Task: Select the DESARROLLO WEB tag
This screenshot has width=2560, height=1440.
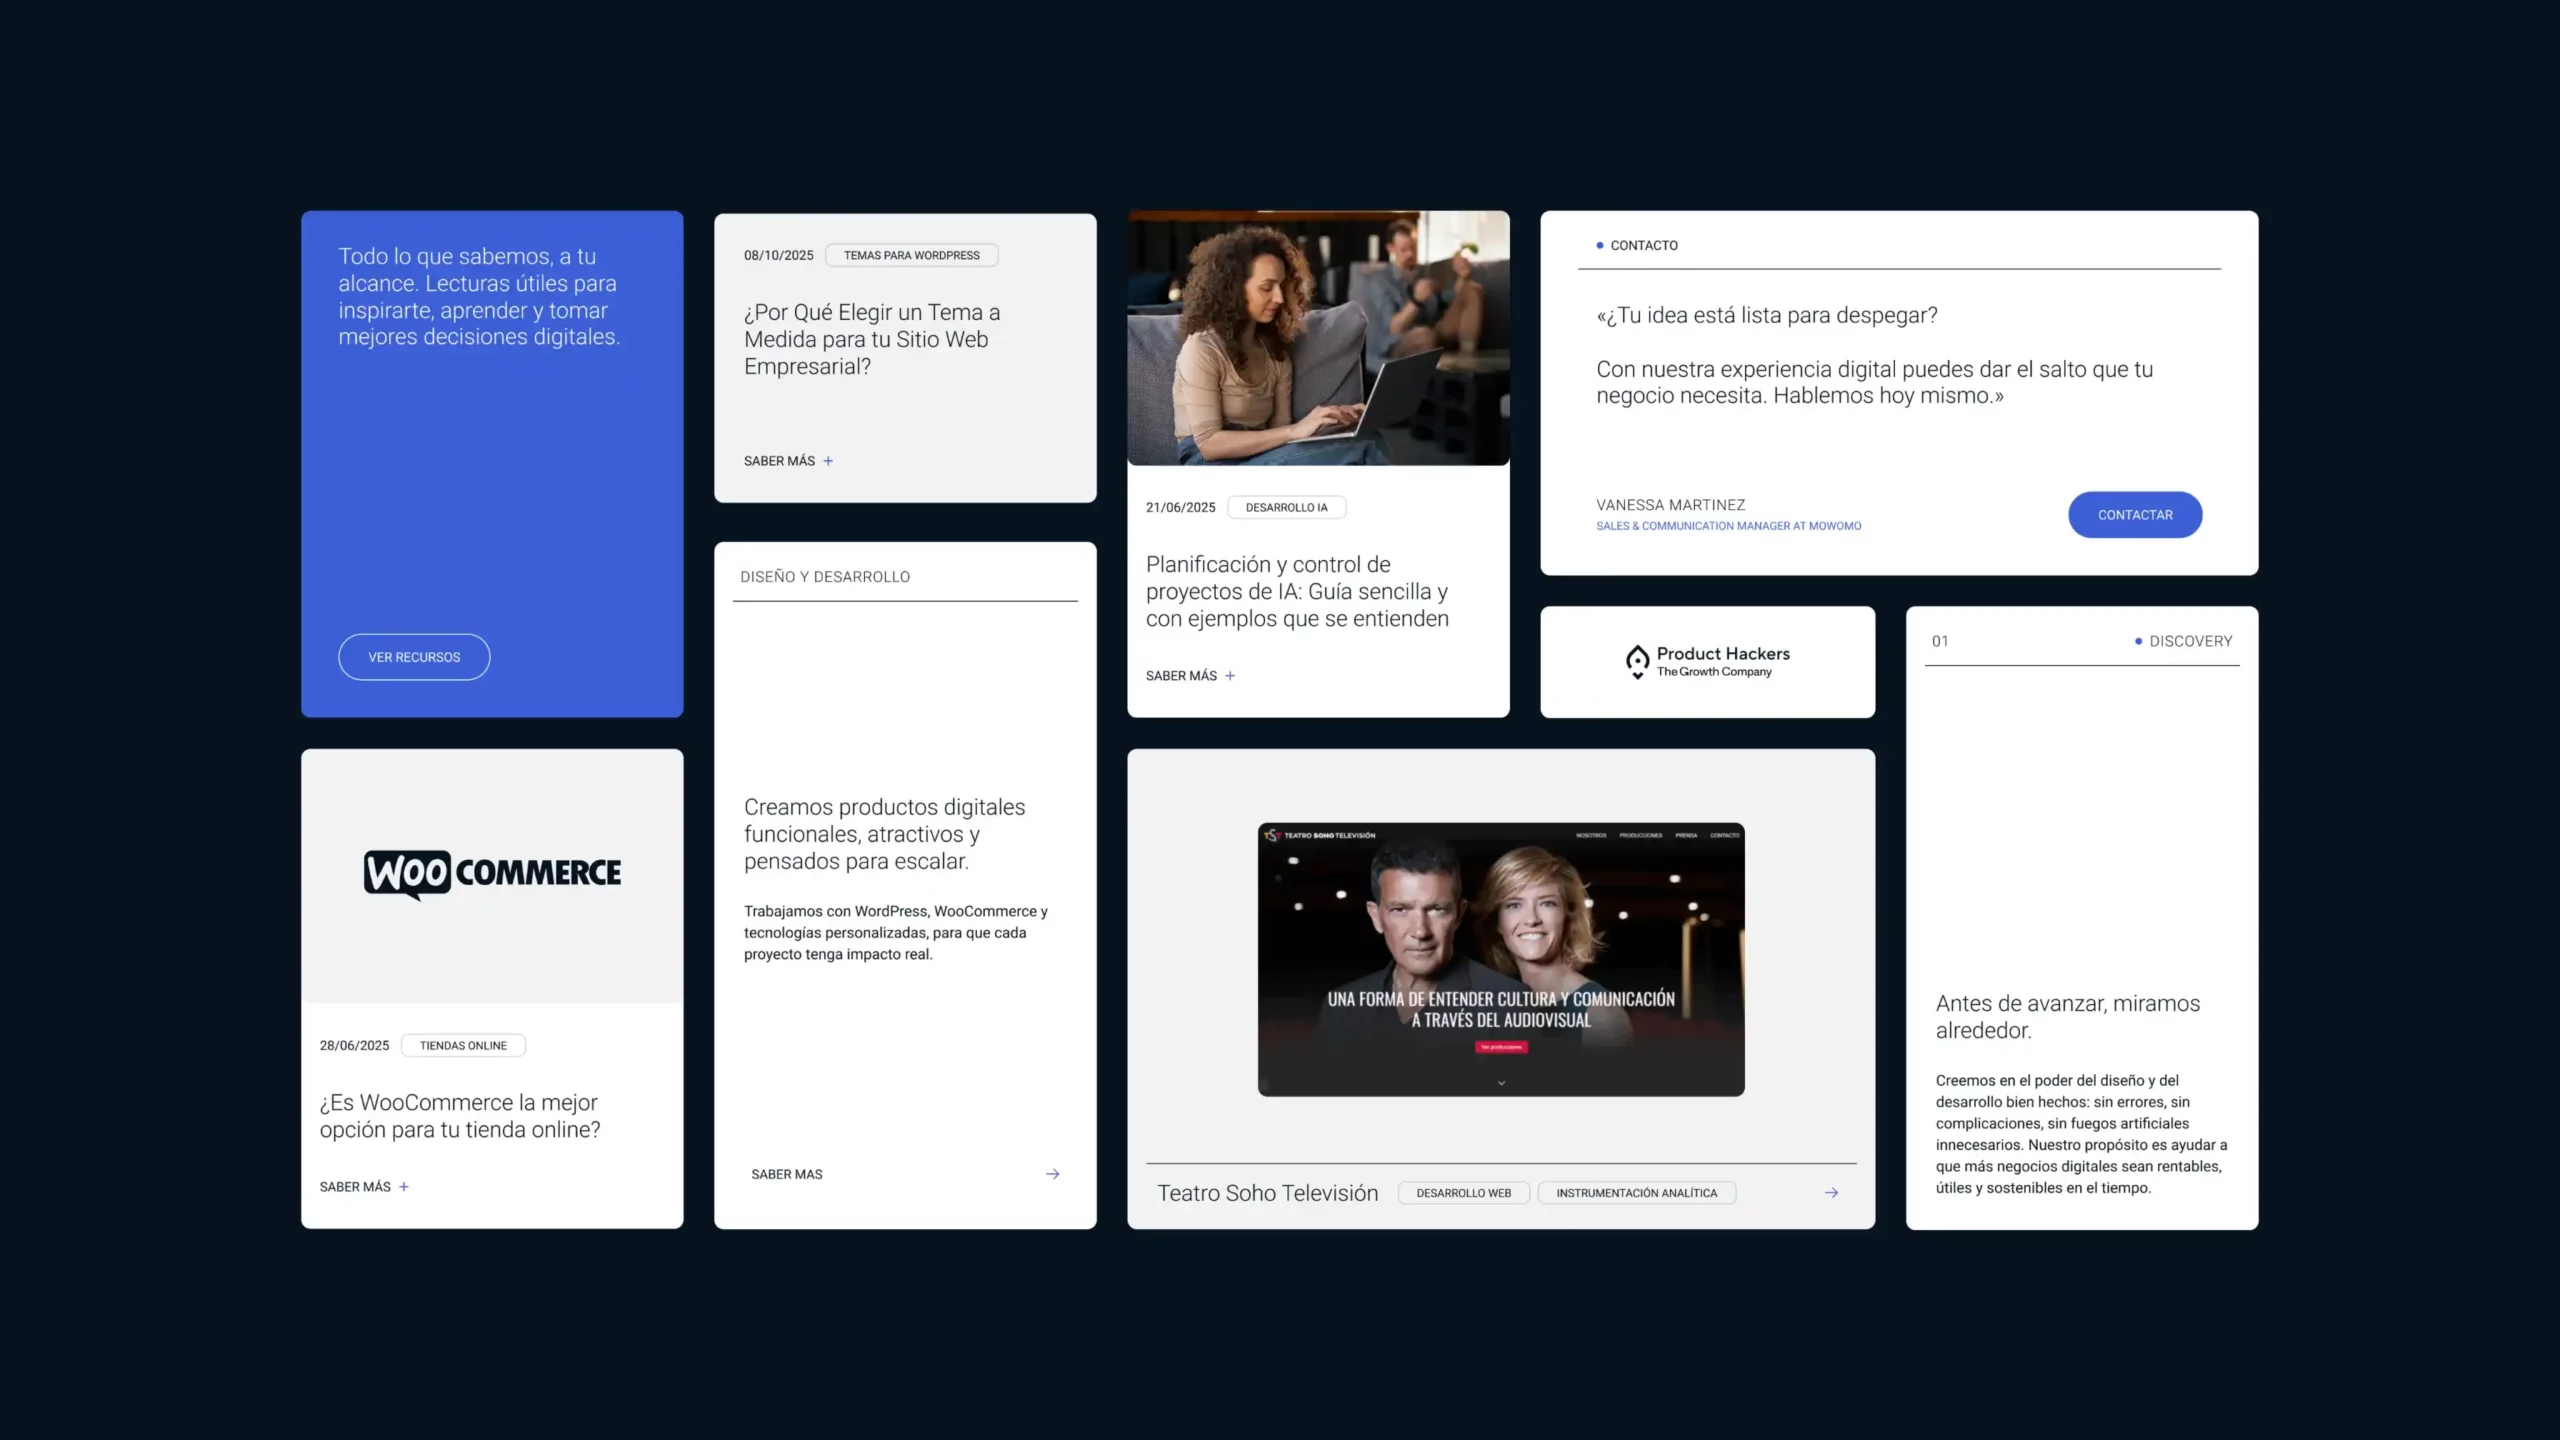Action: point(1464,1193)
